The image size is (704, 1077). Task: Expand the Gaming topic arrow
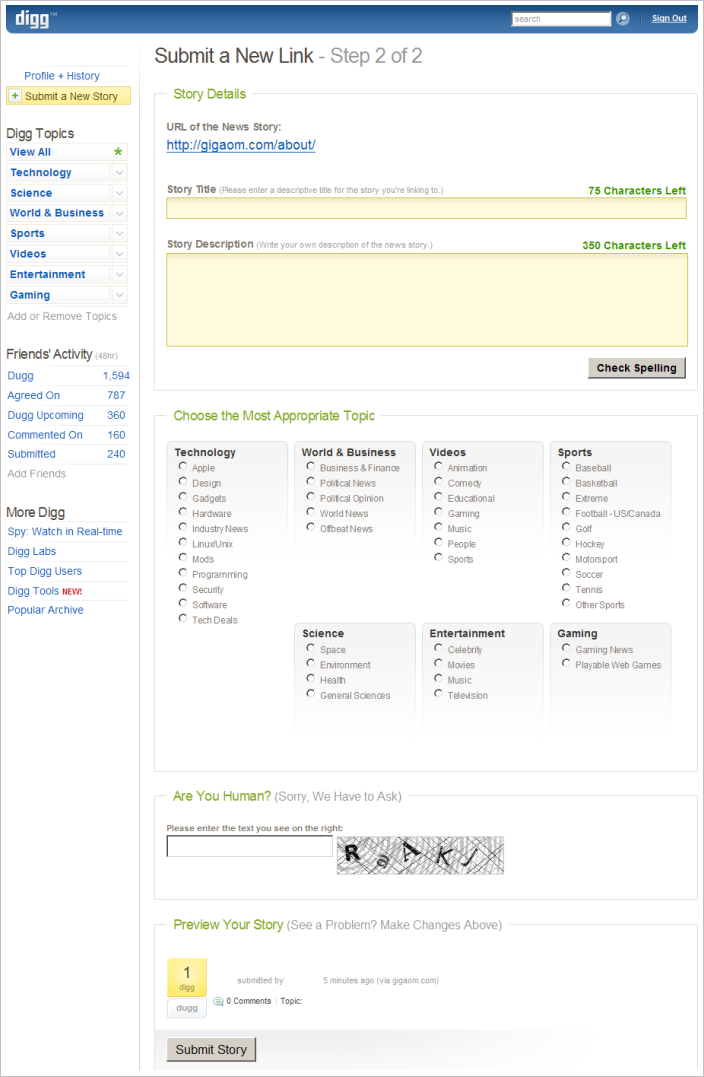pos(120,295)
